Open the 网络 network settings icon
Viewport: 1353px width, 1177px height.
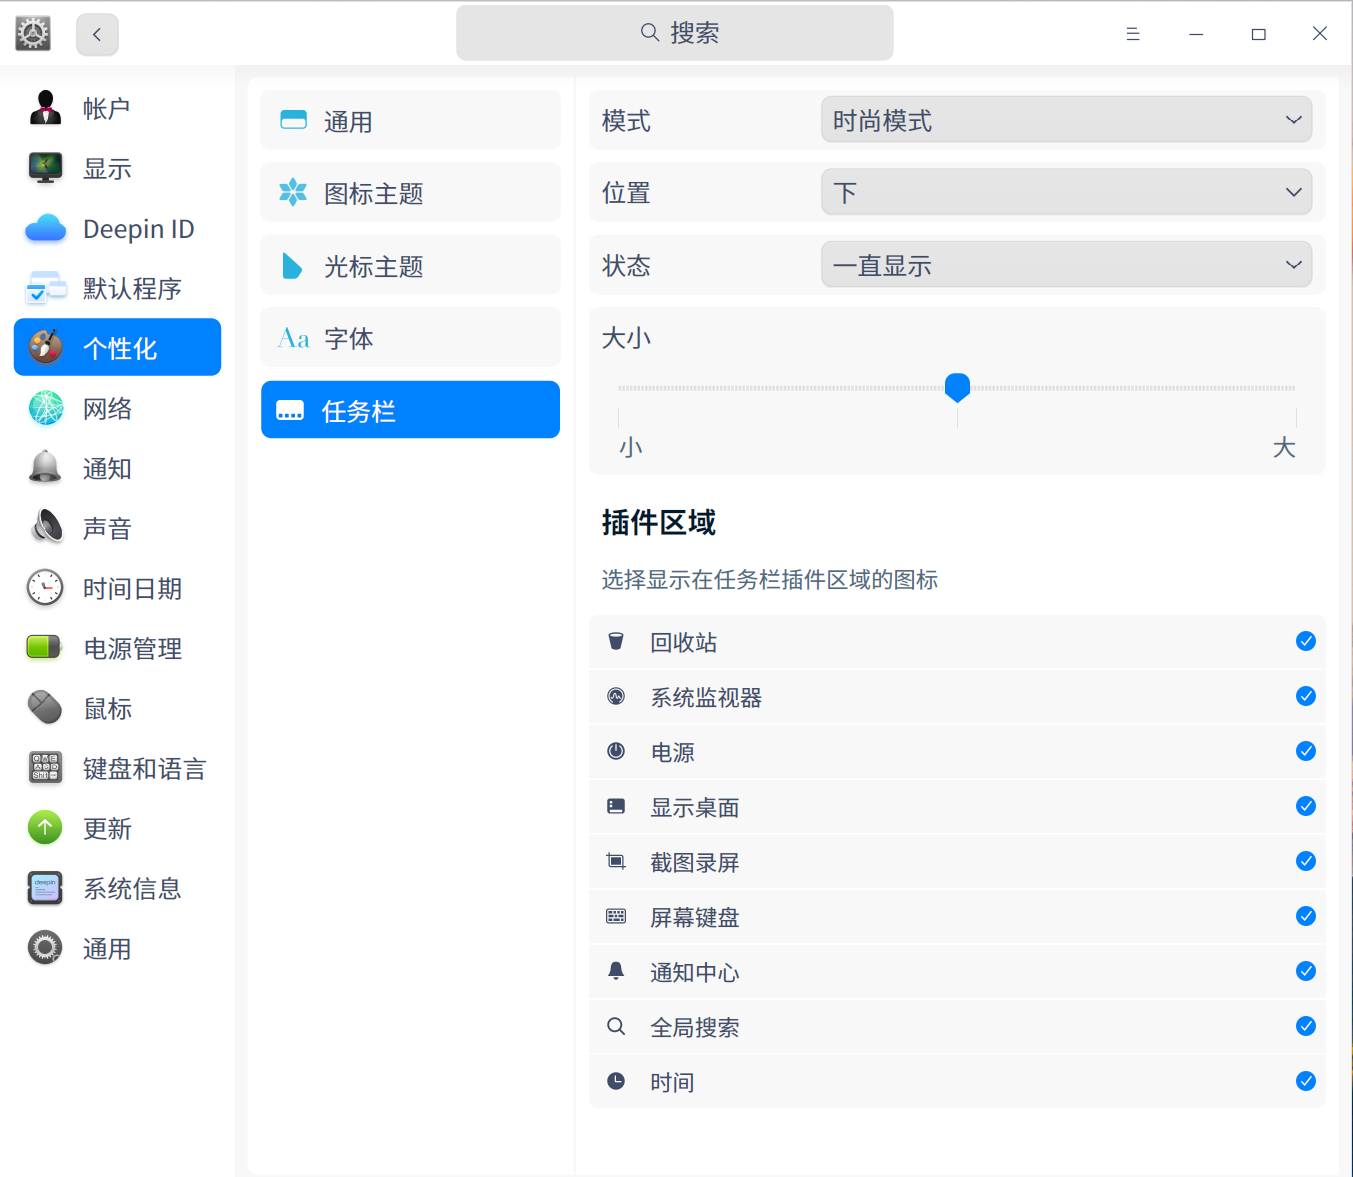click(x=45, y=408)
